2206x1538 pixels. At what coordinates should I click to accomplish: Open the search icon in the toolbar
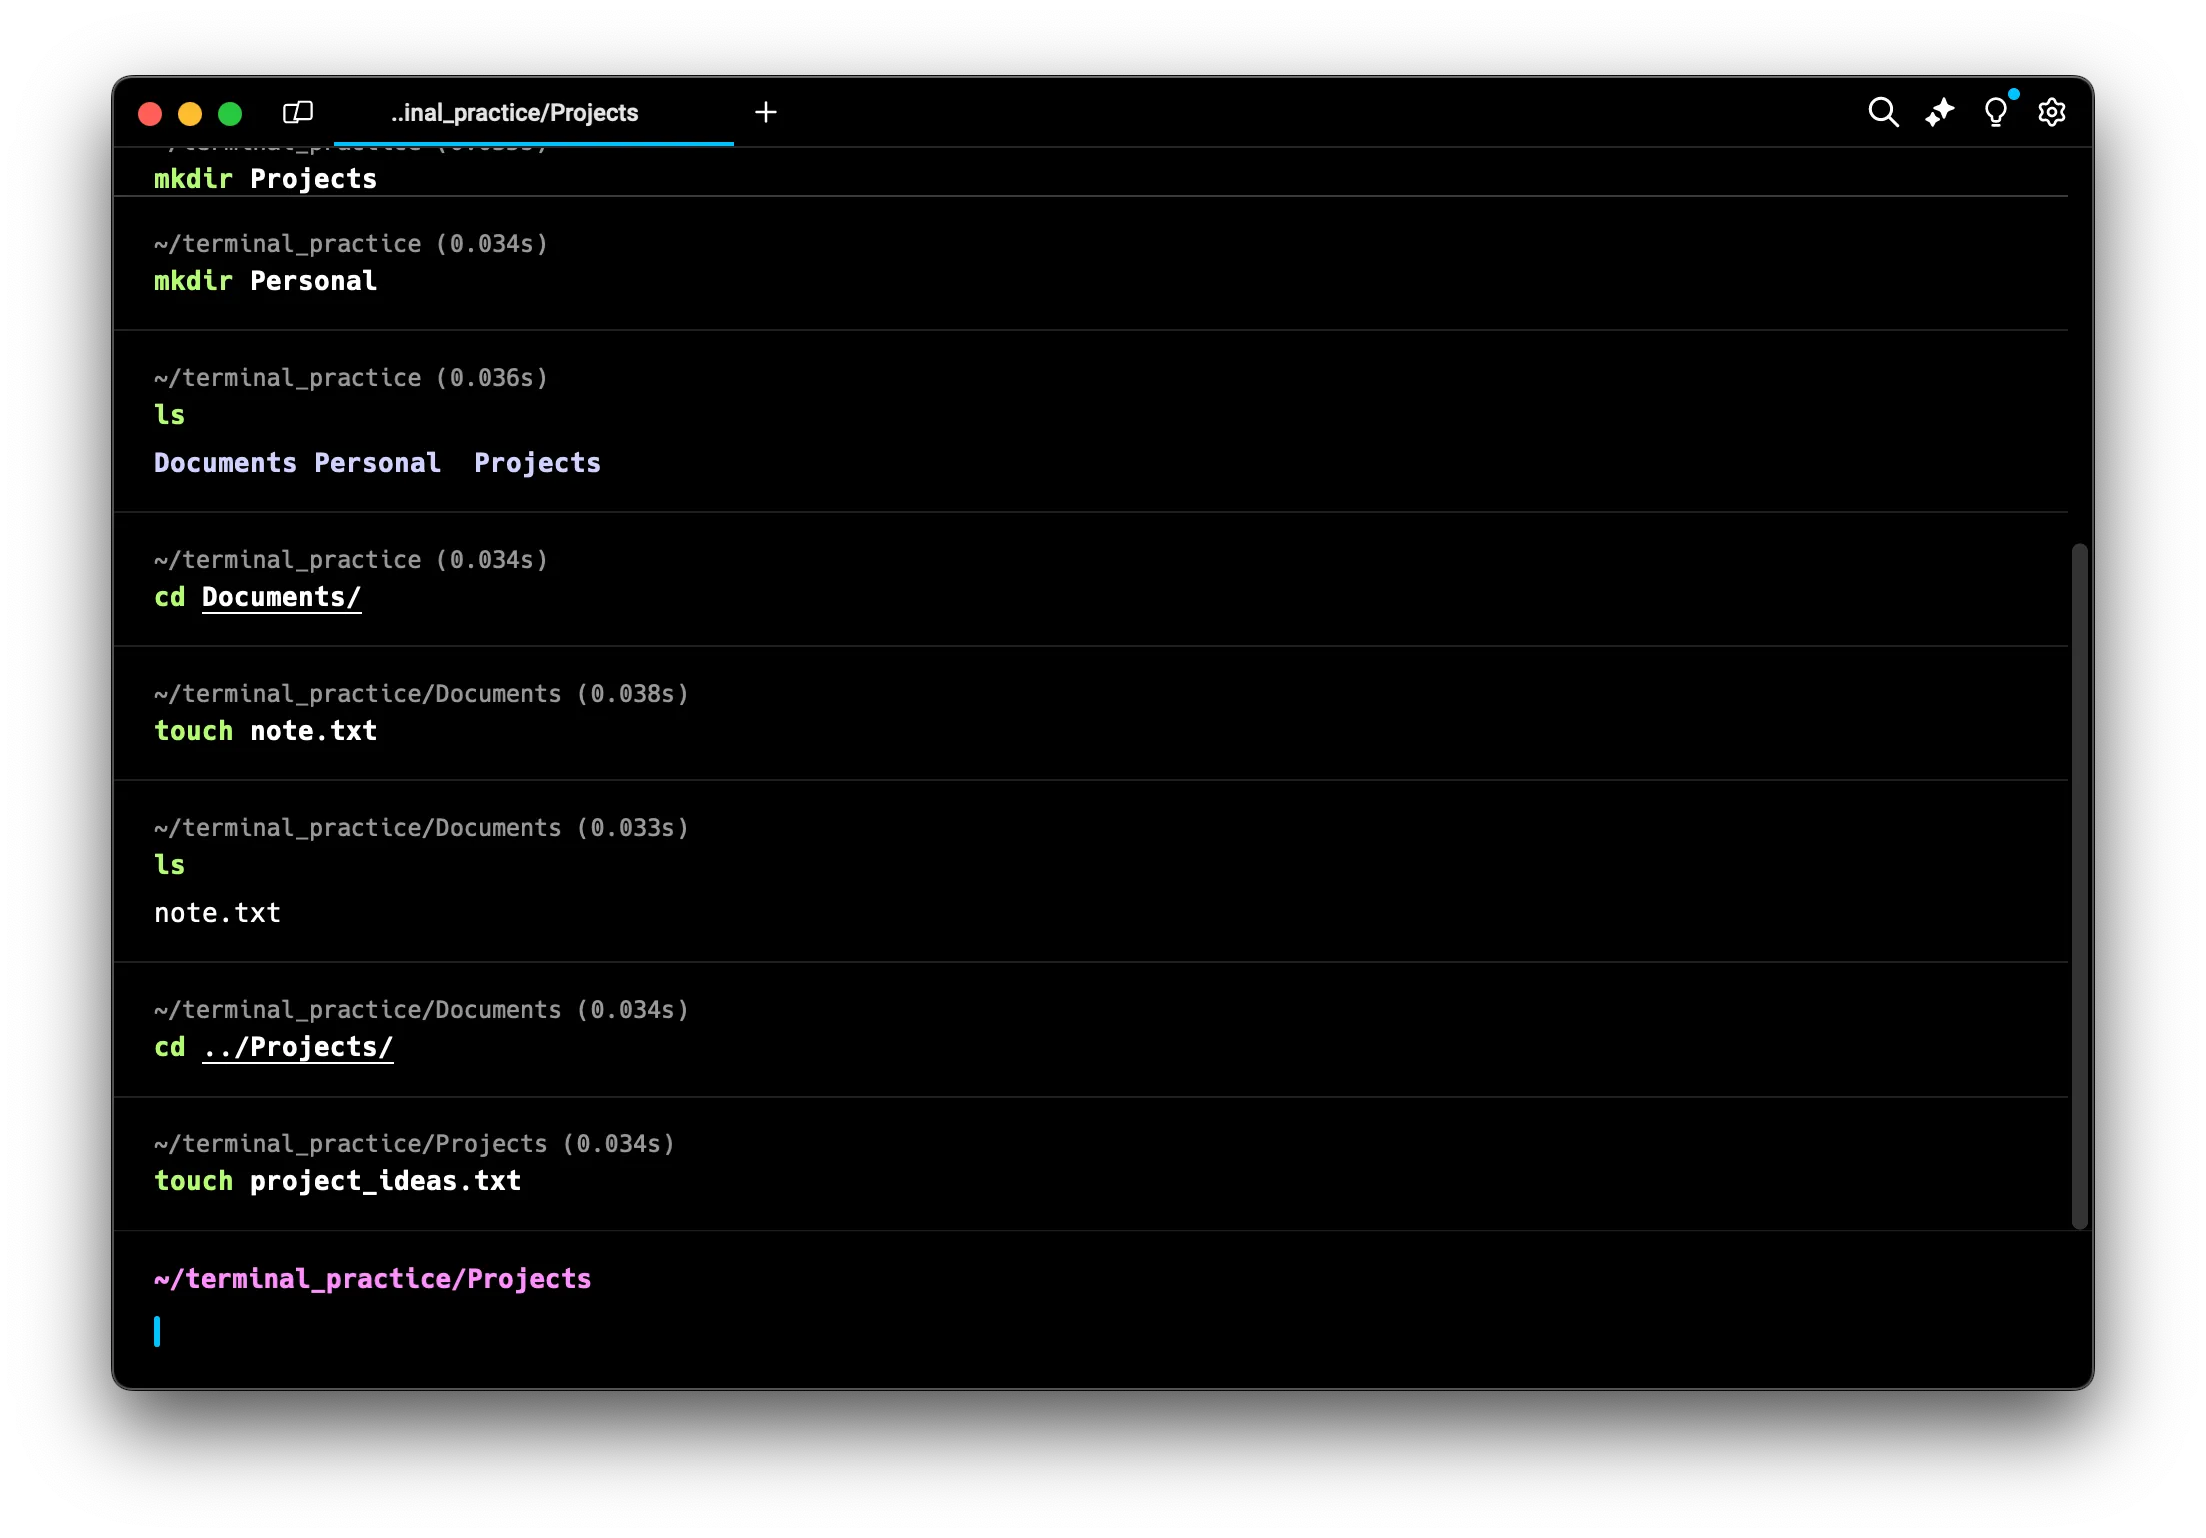[1883, 112]
